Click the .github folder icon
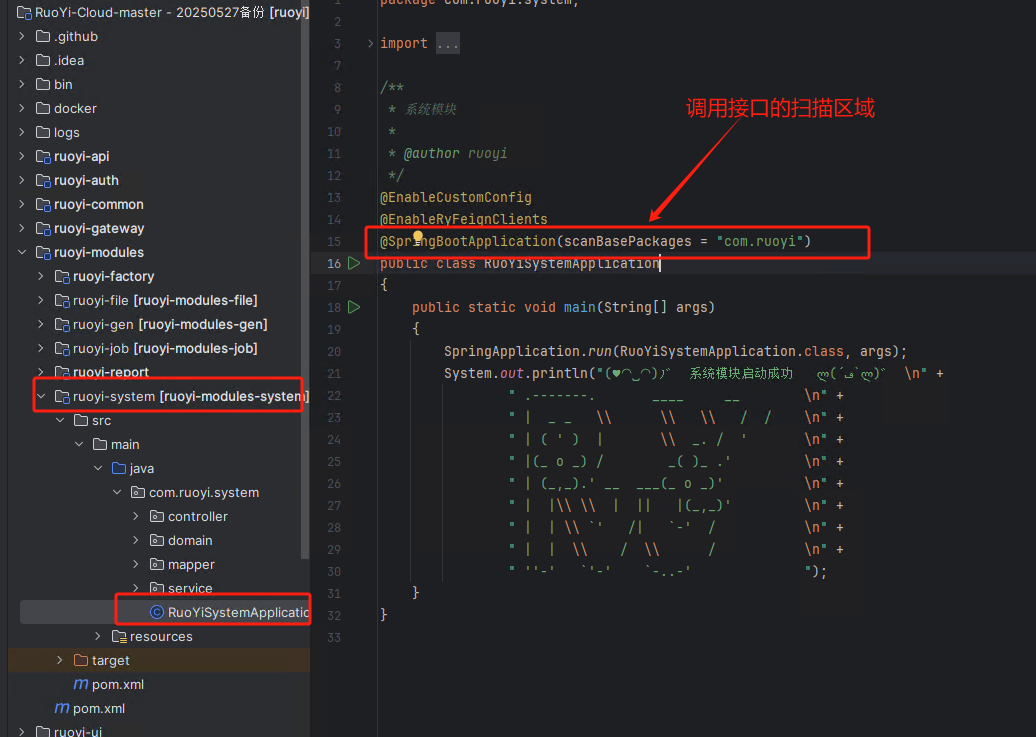Viewport: 1036px width, 737px height. 43,36
